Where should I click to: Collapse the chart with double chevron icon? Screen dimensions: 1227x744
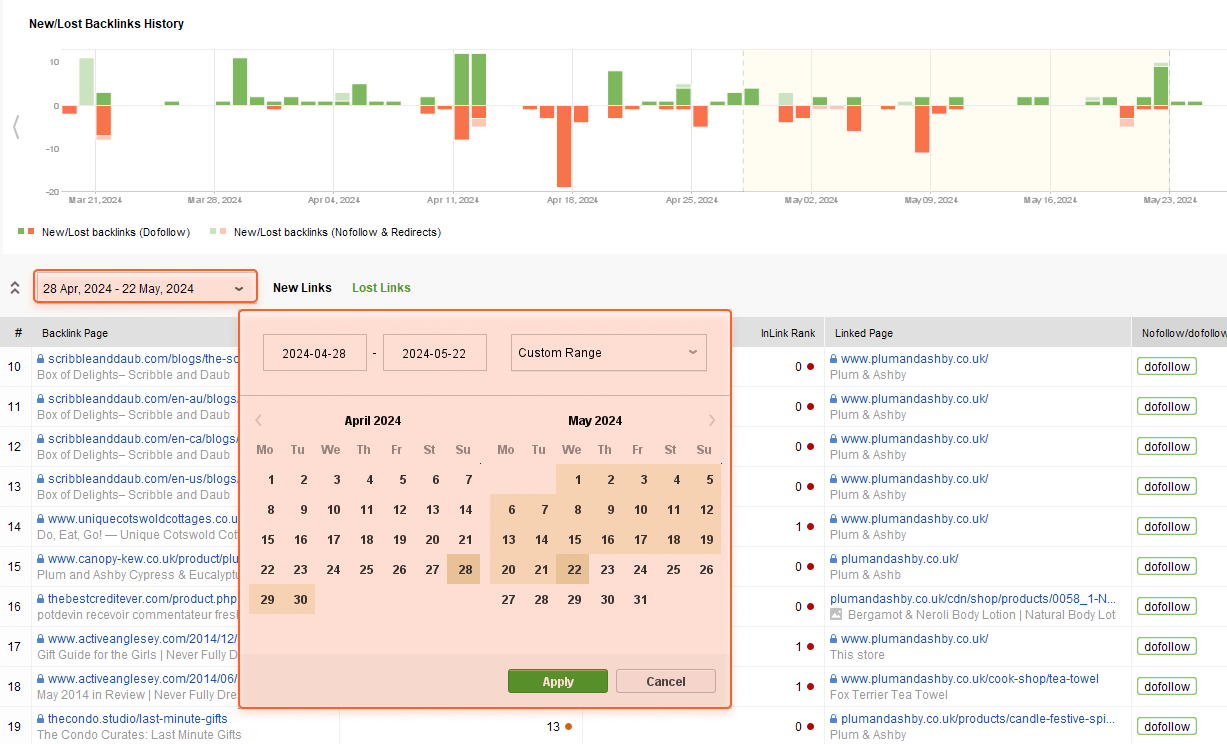[15, 288]
